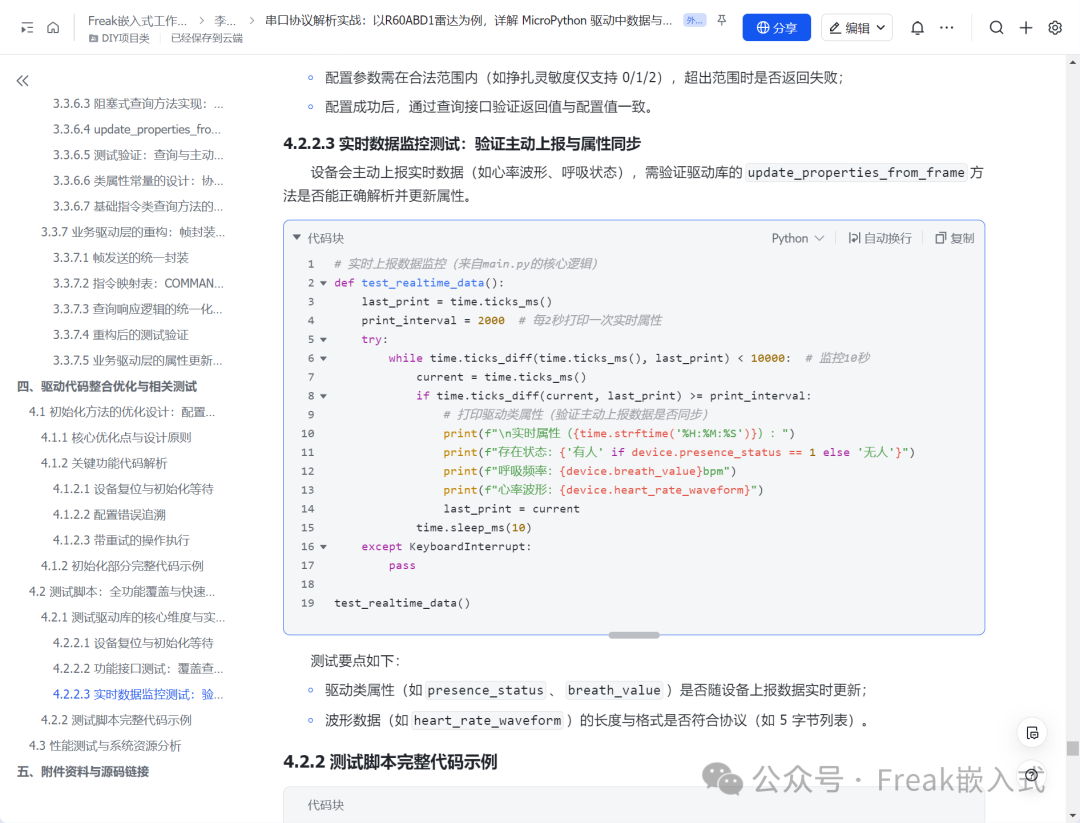
Task: Jump to 3.3.7.1 帧发送的统一封装
Action: [x=121, y=258]
